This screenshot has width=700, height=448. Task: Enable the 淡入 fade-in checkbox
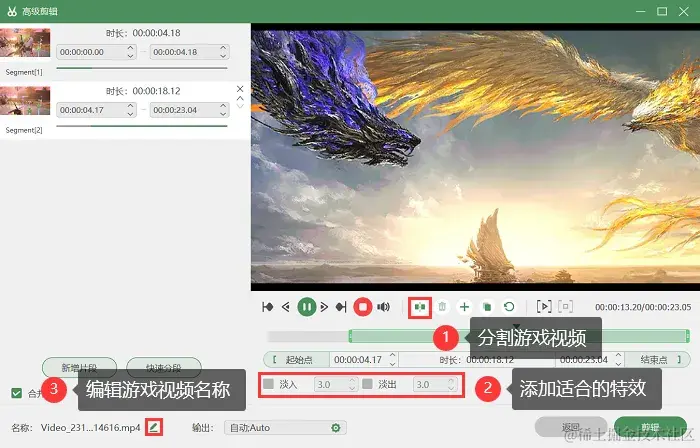point(268,384)
